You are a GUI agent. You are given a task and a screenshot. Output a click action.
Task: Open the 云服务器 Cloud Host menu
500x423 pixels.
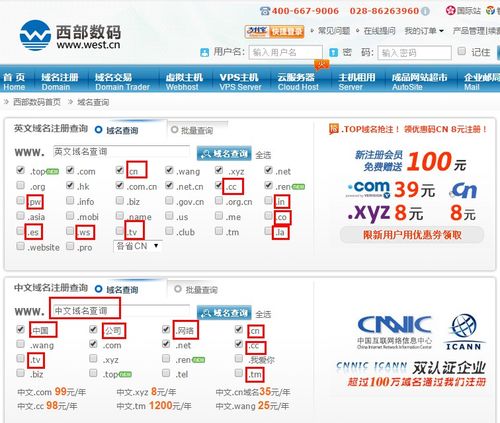[298, 82]
